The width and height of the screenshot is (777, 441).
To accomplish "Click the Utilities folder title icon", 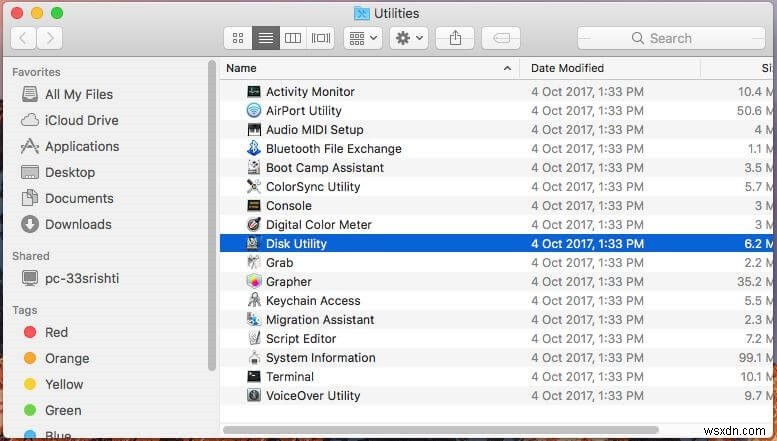I will [362, 13].
